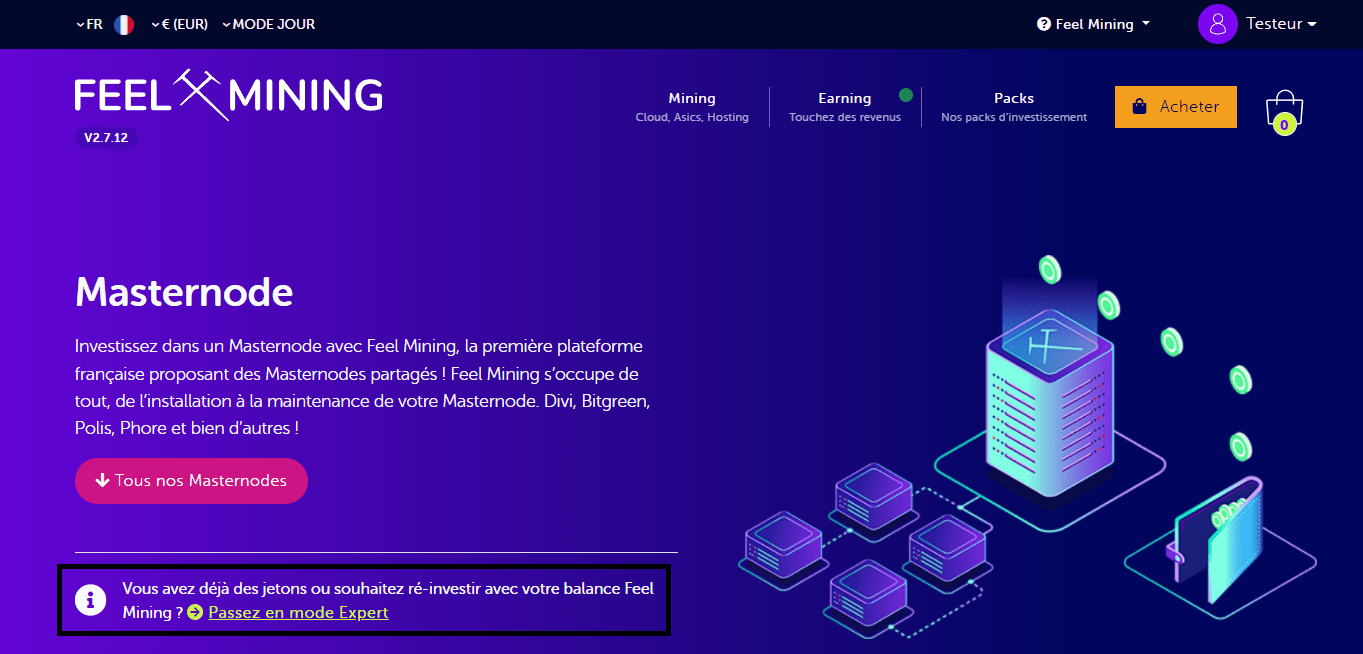Open the Feel Mining header dropdown
Viewport: 1363px width, 654px height.
[1093, 23]
